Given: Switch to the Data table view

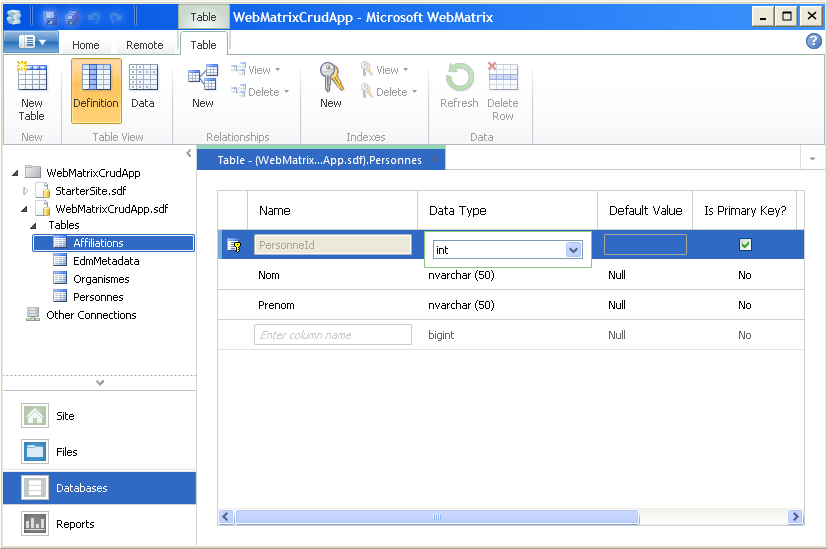Looking at the screenshot, I should click(x=143, y=89).
